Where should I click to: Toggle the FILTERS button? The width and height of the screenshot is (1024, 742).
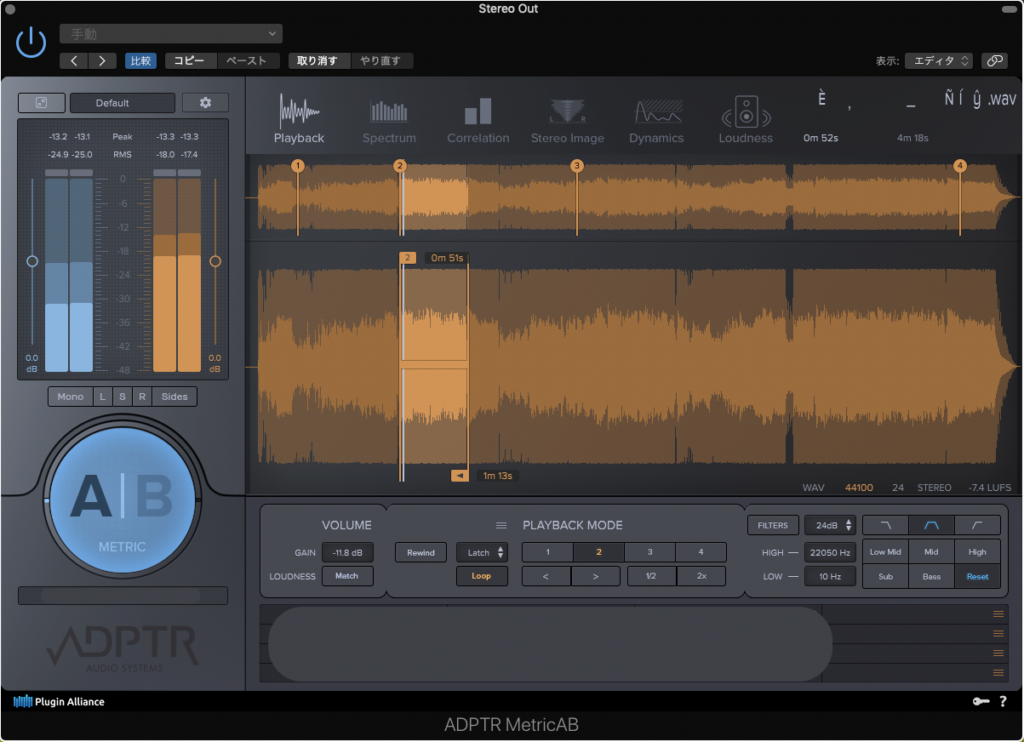(x=773, y=525)
